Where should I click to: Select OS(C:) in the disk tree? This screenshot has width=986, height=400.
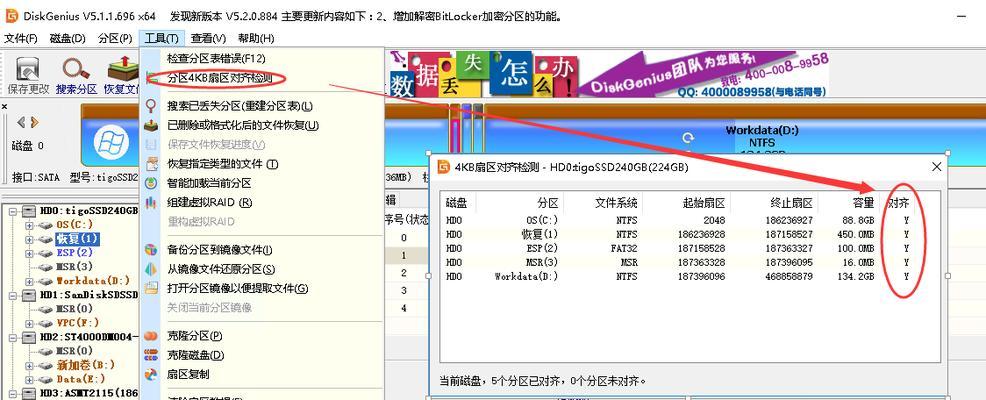pos(74,225)
